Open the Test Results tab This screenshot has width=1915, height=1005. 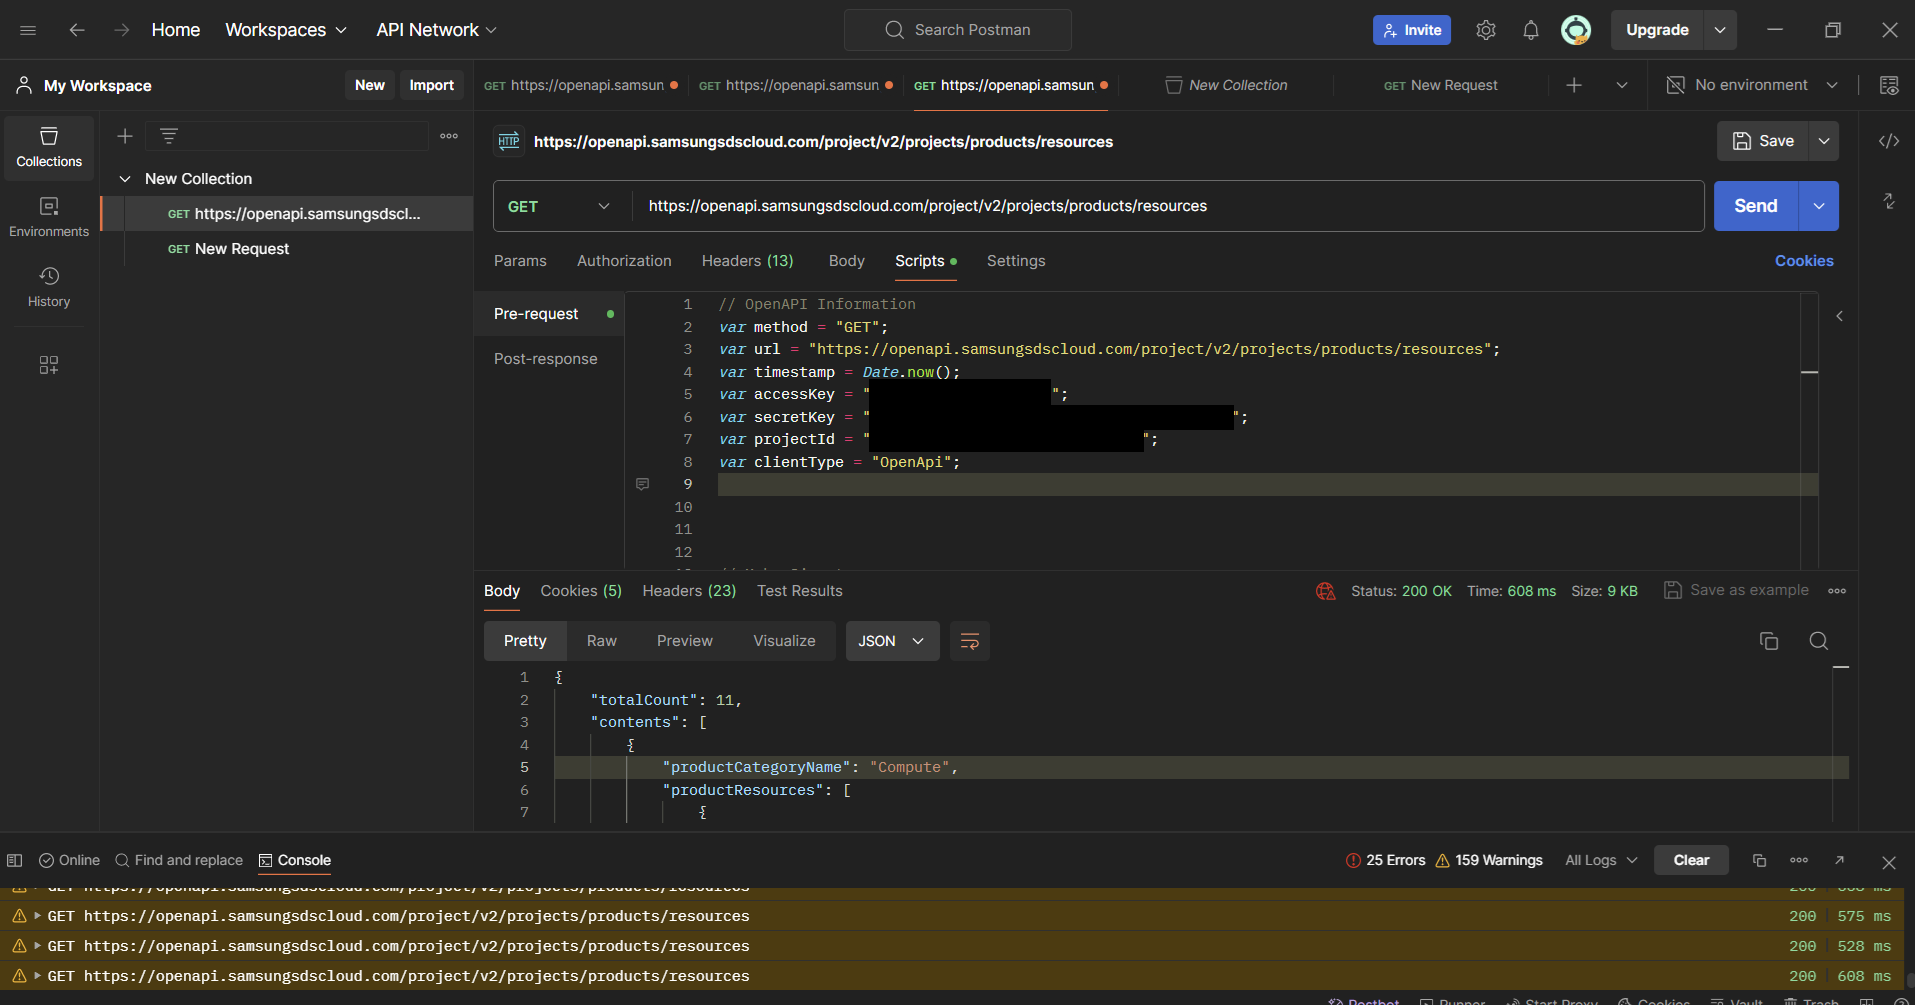tap(800, 591)
